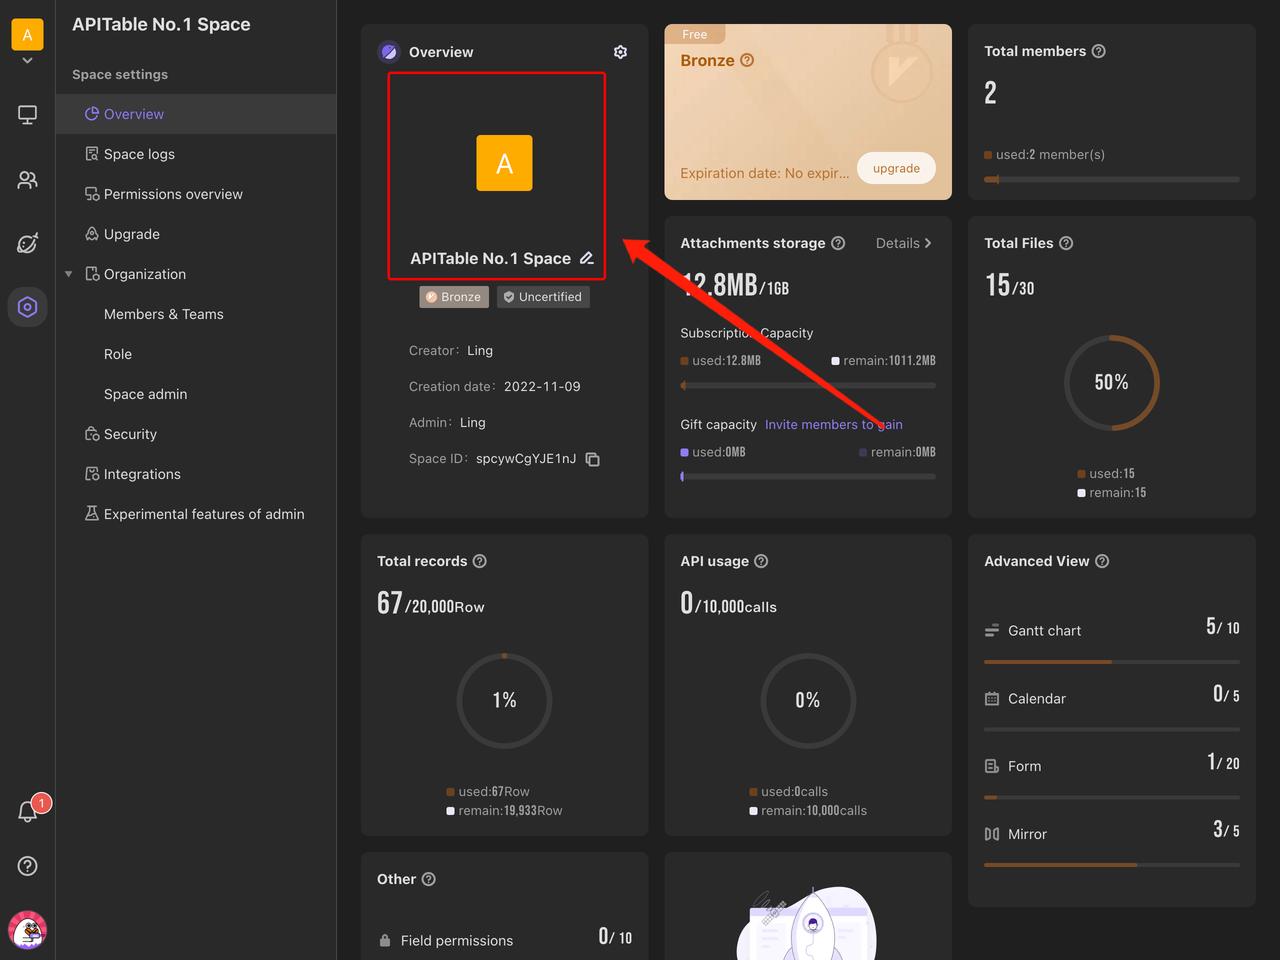This screenshot has width=1280, height=960.
Task: Click the Creation date 2022-11-09 text
Action: pos(542,386)
